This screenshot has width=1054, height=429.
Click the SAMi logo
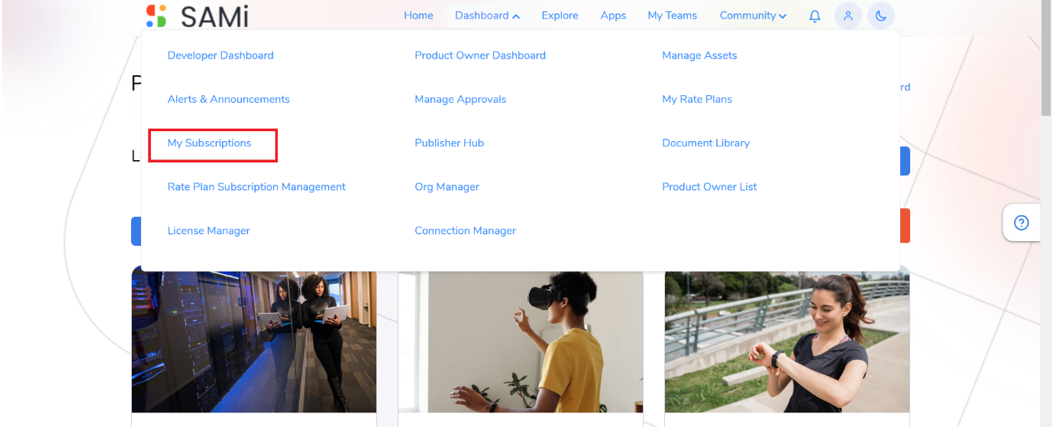coord(197,16)
